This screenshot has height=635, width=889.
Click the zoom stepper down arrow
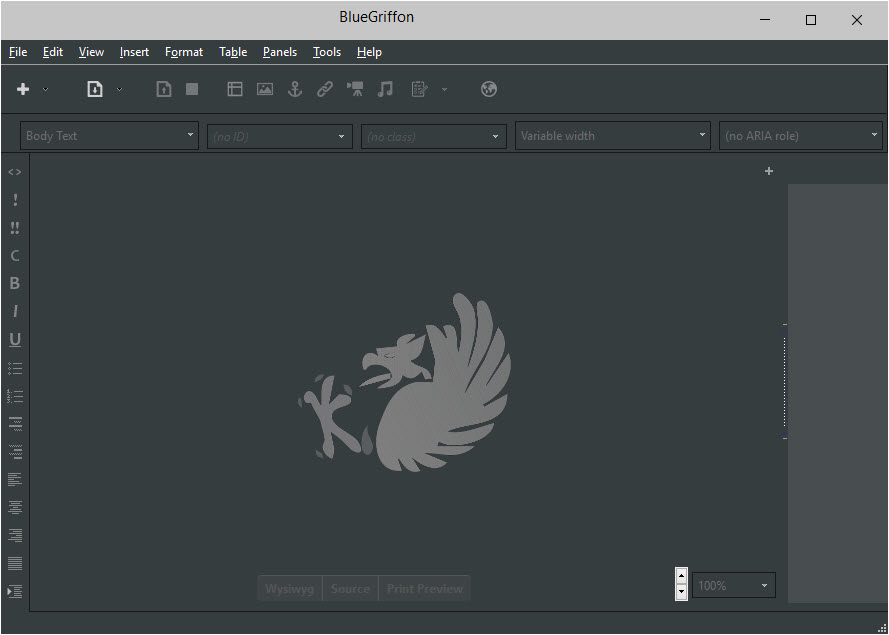click(x=681, y=592)
